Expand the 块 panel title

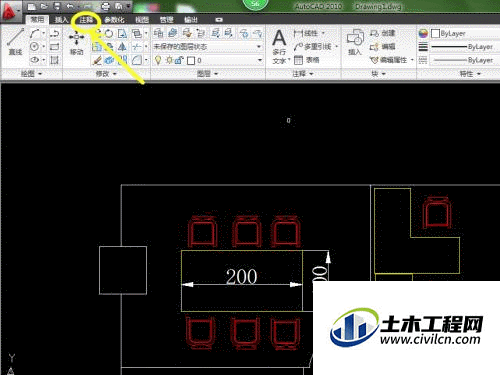click(x=378, y=74)
